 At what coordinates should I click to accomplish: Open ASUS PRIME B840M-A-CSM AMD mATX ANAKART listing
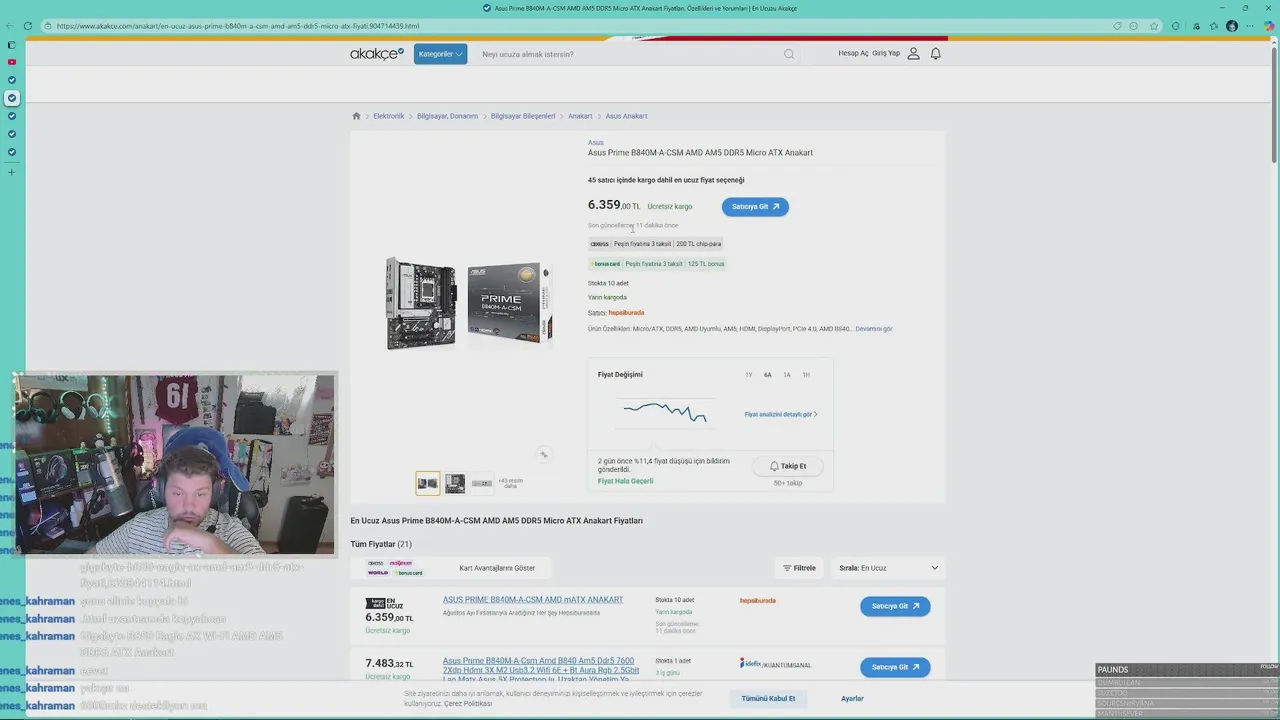[x=533, y=600]
